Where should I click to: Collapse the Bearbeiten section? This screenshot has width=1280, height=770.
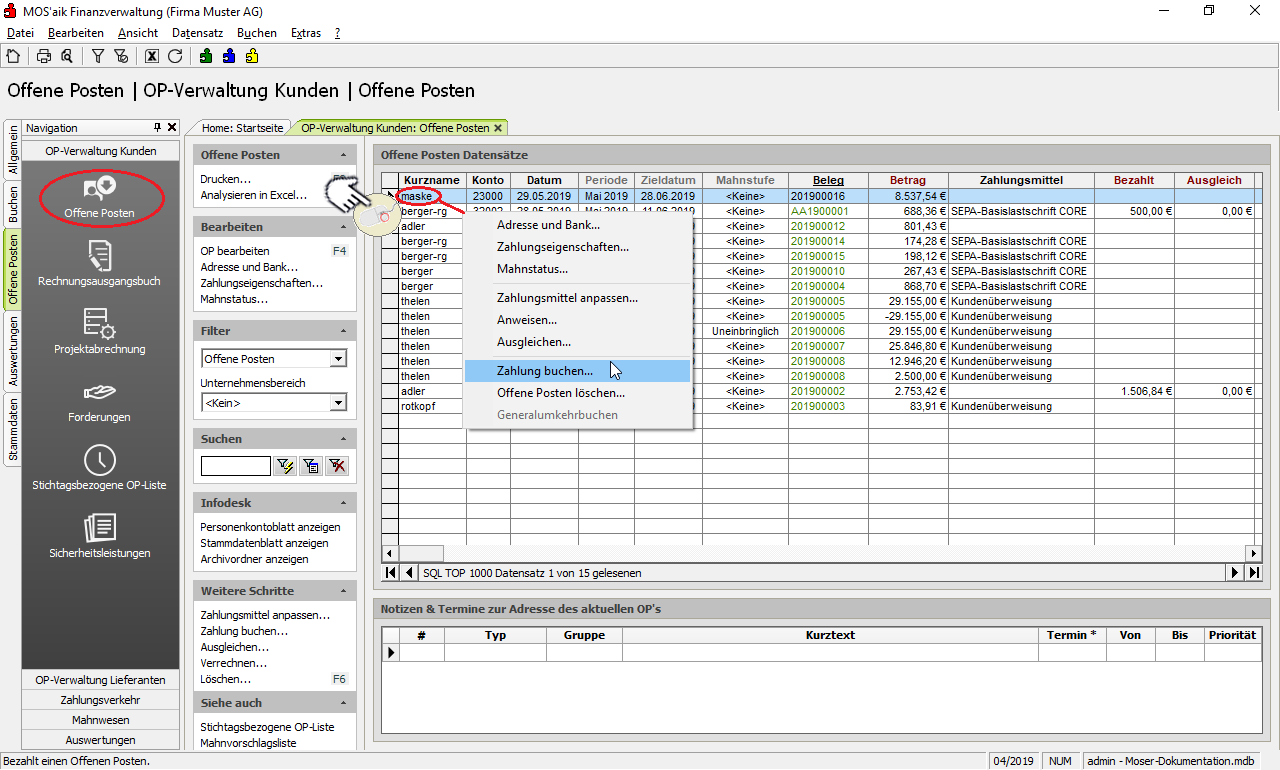(343, 227)
